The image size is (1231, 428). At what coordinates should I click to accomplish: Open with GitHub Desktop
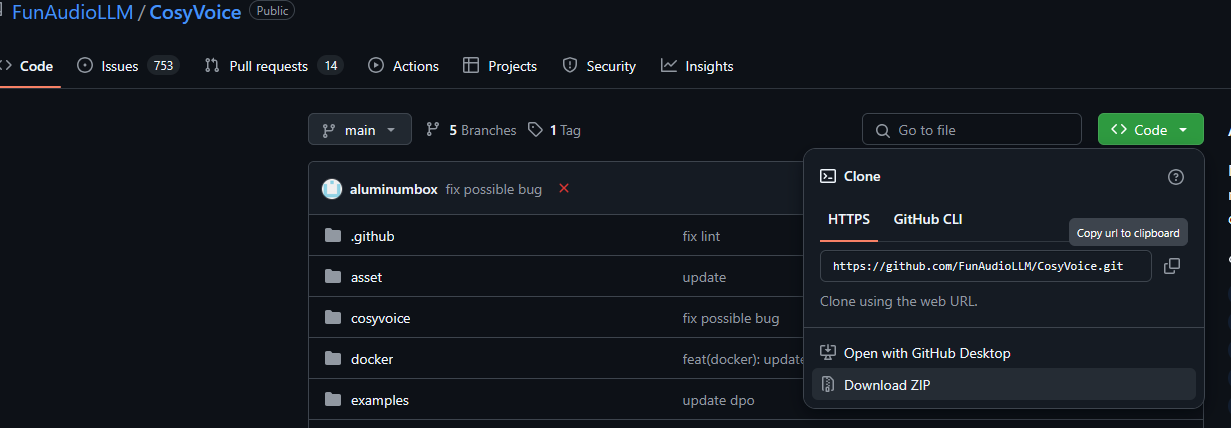[x=1004, y=353]
